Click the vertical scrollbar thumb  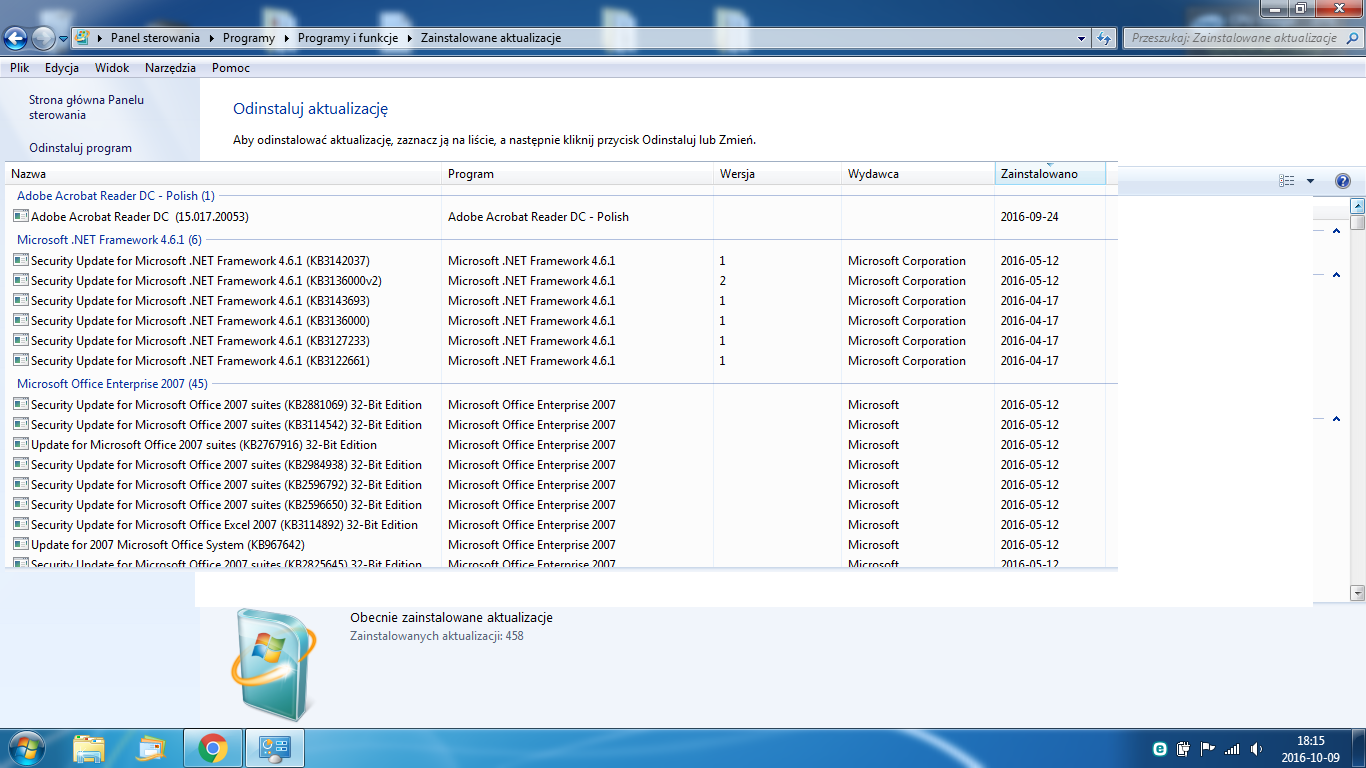click(1357, 223)
